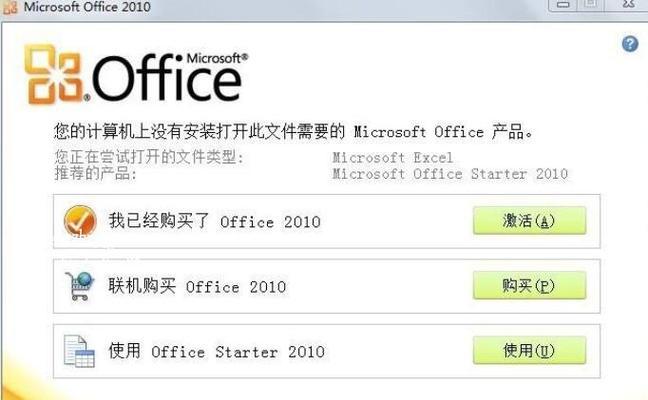Click the title bar Office icon
648x400 pixels.
[x=10, y=7]
